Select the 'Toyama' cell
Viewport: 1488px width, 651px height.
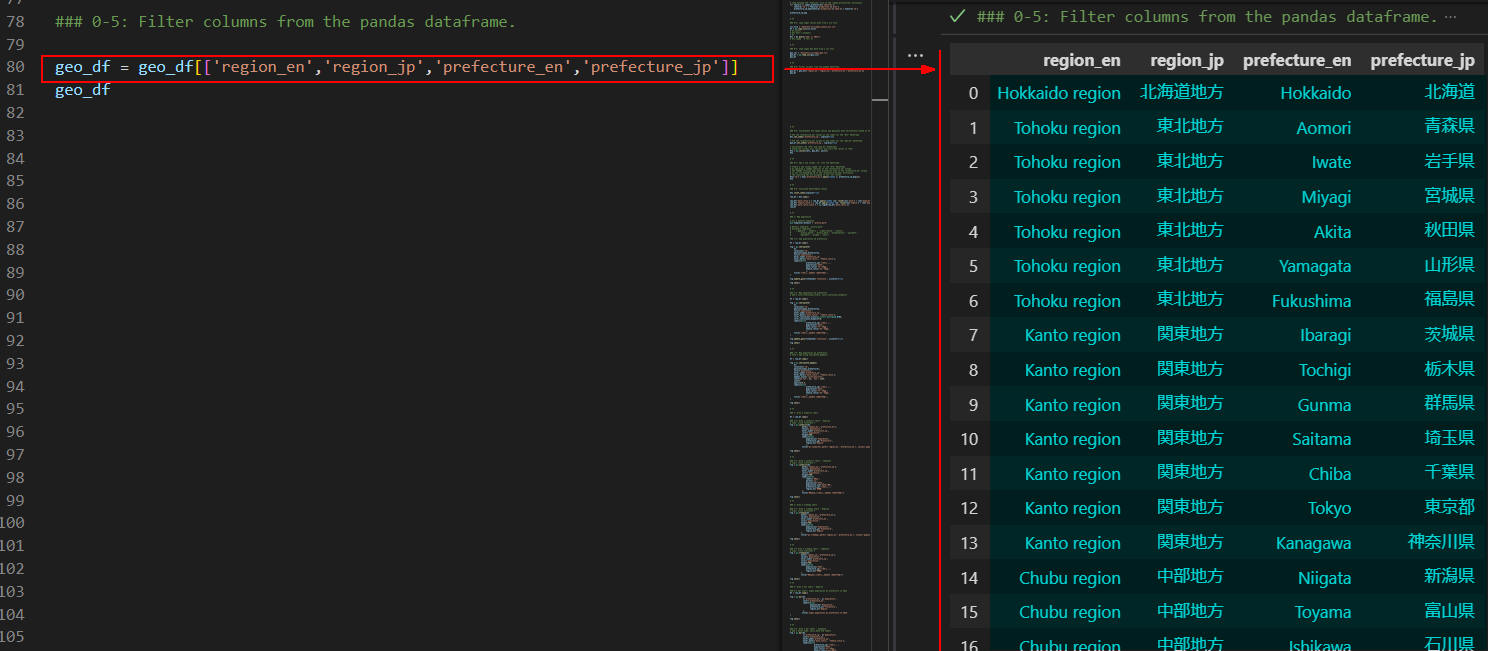[x=1322, y=612]
